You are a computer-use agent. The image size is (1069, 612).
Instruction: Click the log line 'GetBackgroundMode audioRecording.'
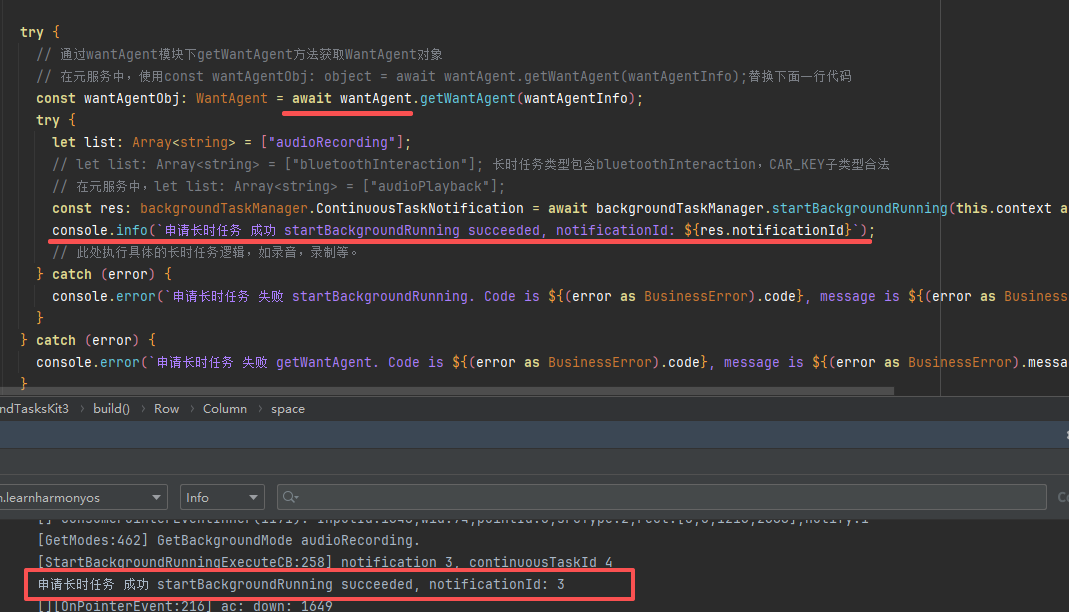click(229, 540)
